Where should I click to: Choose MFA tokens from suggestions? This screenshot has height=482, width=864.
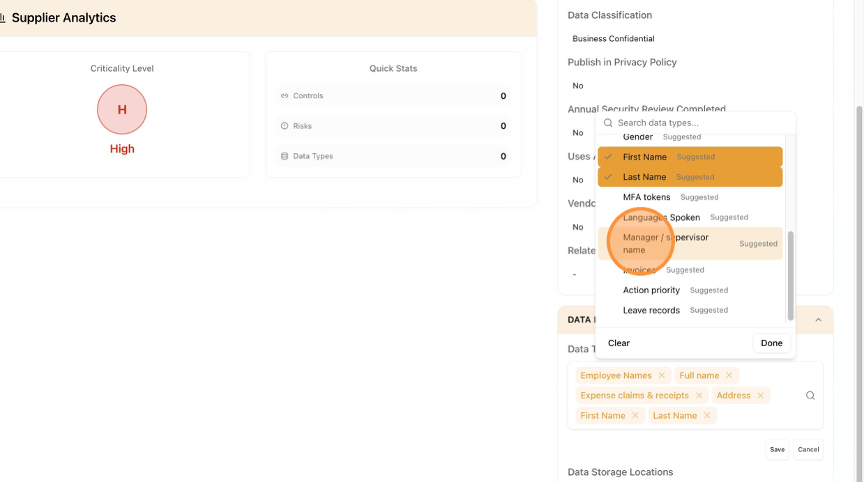(647, 197)
